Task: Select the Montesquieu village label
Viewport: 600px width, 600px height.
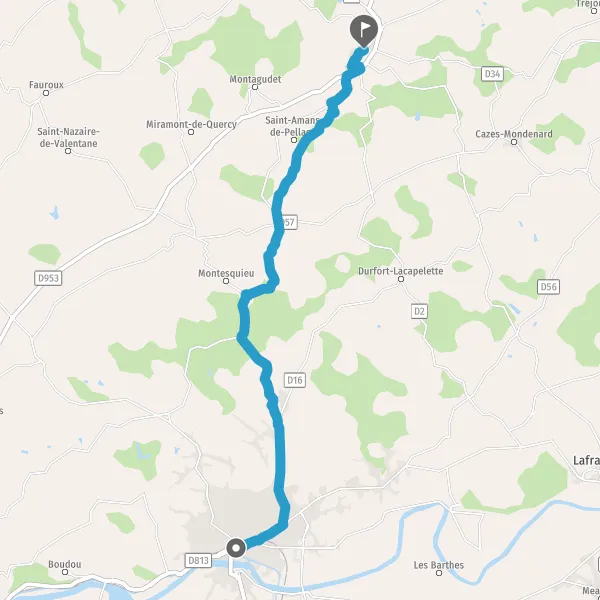Action: (x=226, y=273)
